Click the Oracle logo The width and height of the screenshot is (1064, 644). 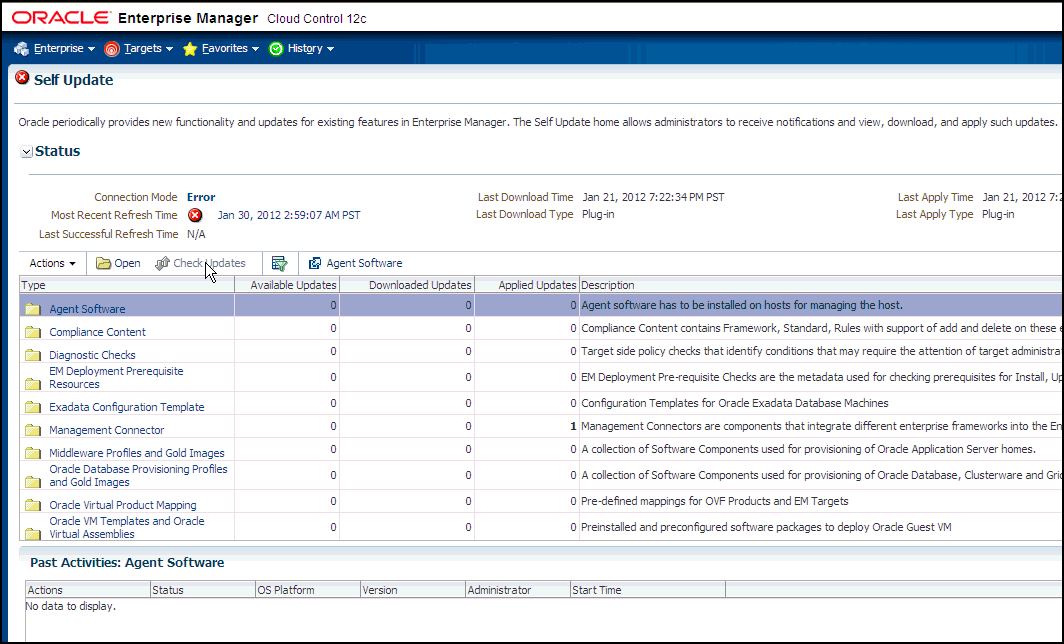click(x=61, y=18)
